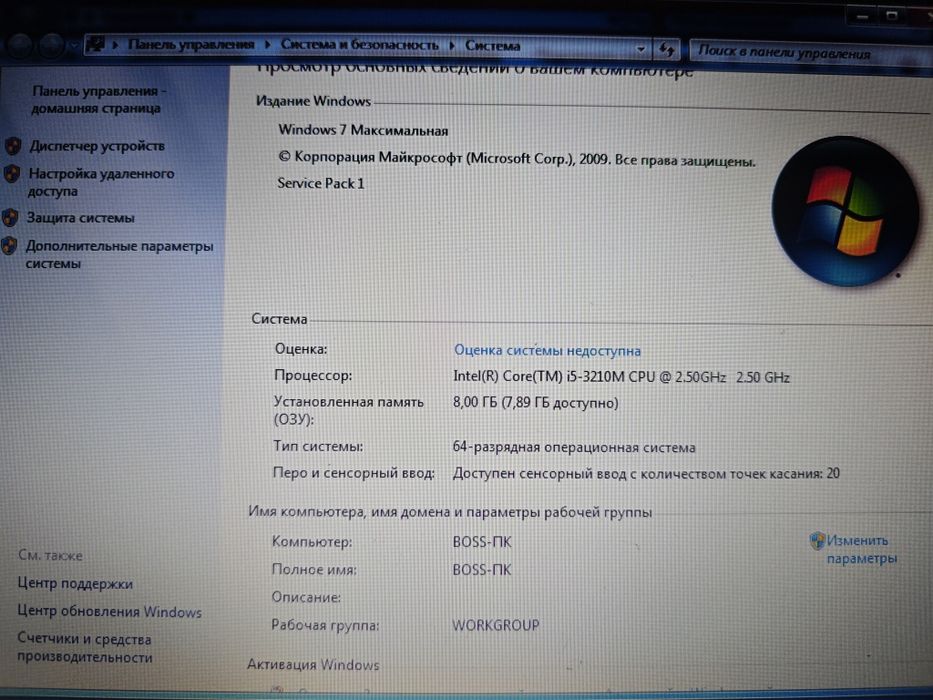
Task: Open Счетчики и средства производительности link
Action: (84, 648)
